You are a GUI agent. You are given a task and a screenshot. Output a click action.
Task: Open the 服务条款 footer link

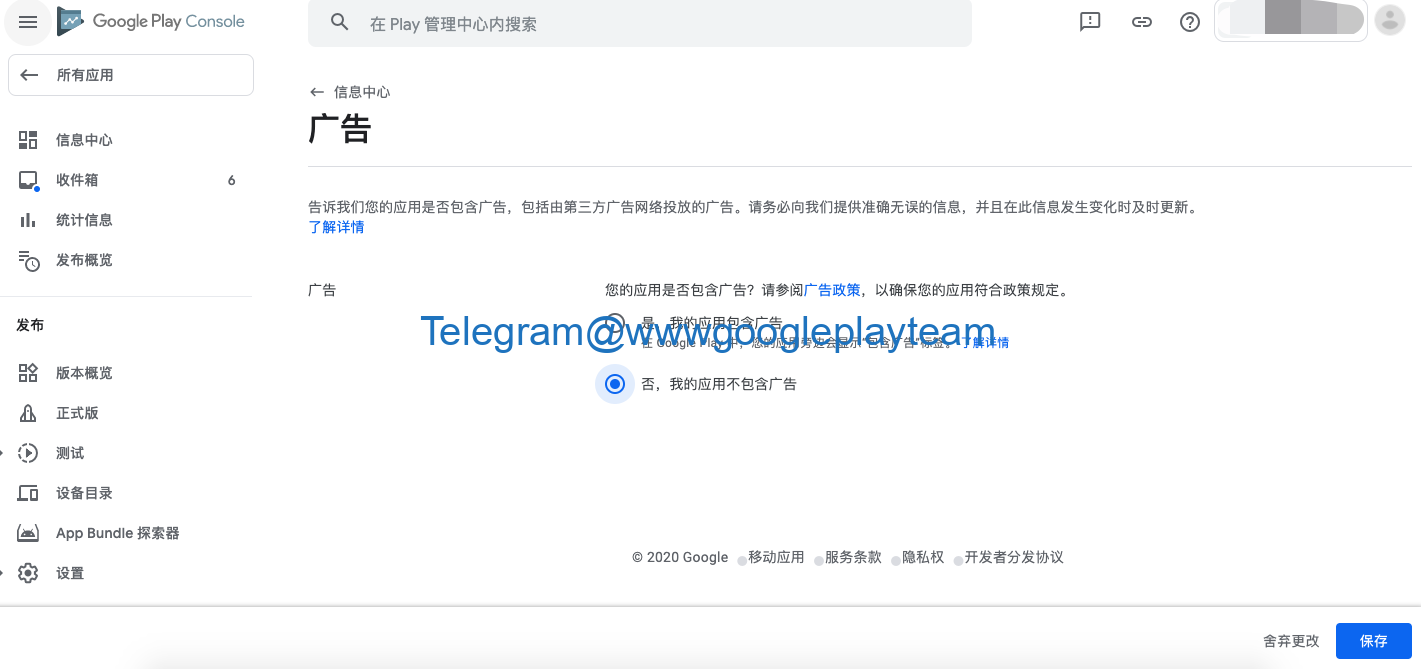pyautogui.click(x=853, y=557)
